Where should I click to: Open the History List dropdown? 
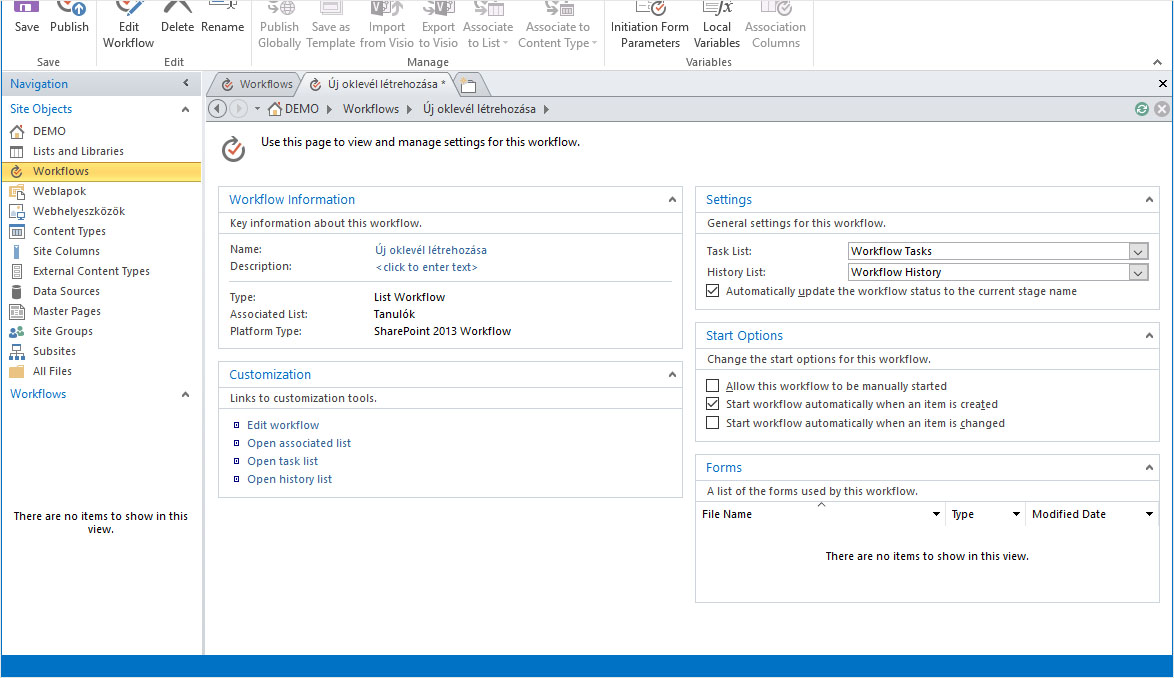tap(1138, 272)
